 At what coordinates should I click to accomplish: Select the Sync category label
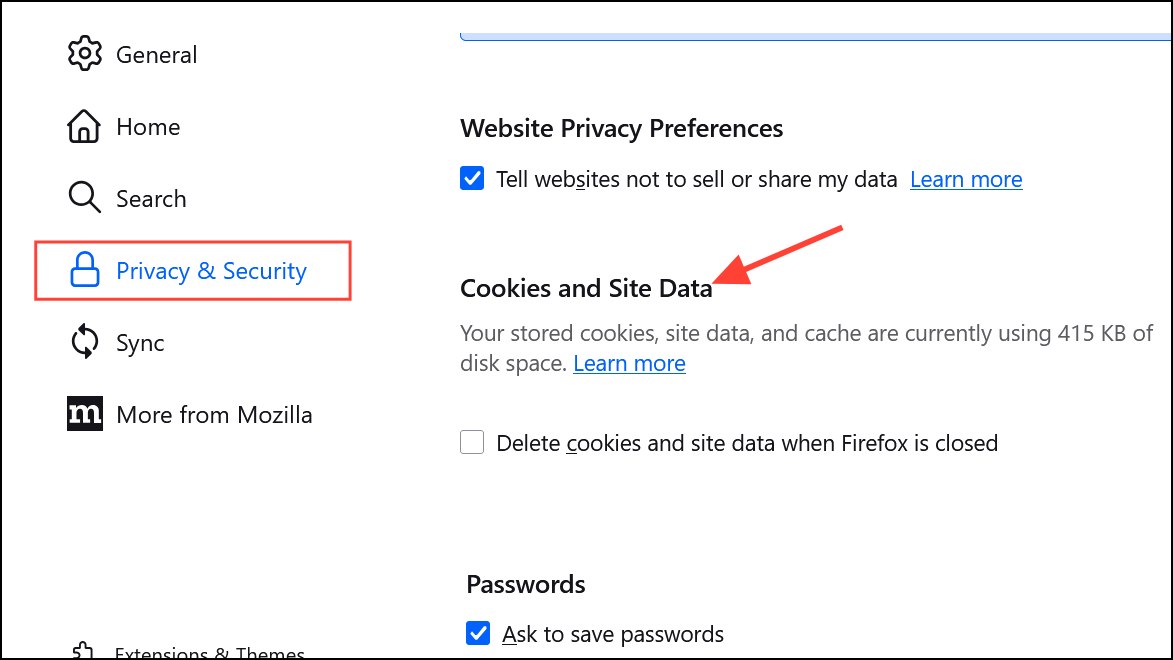140,343
